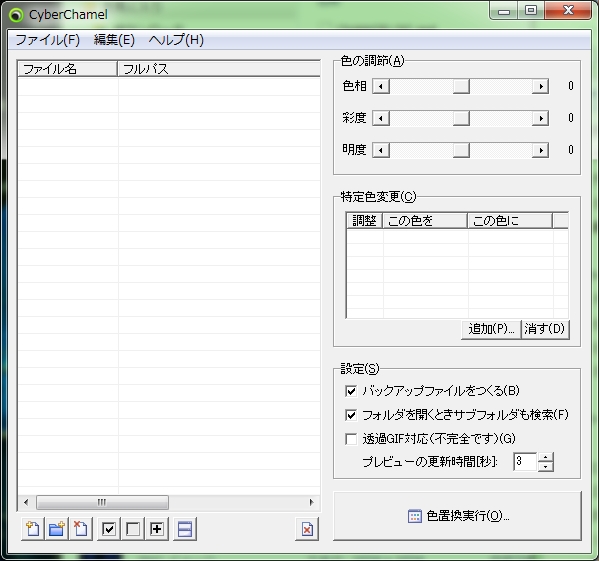The image size is (599, 561).
Task: Toggle the バックアップファイルをつくる(B) checkbox
Action: pos(351,391)
